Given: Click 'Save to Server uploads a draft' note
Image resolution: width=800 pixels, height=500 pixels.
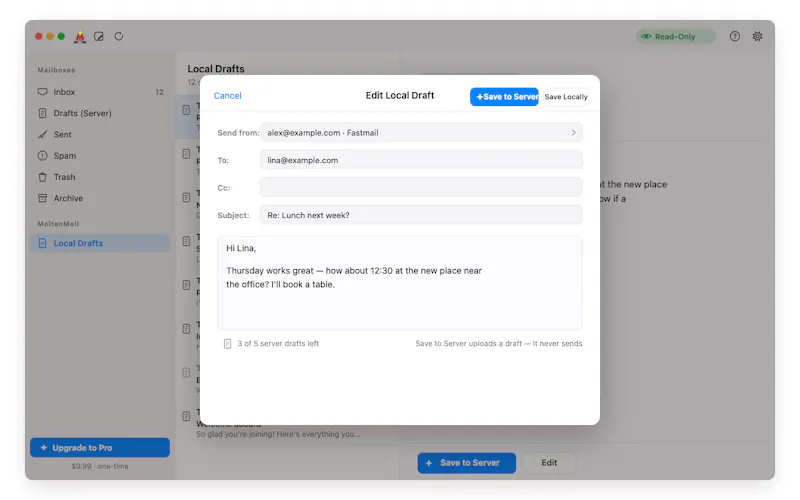Looking at the screenshot, I should [498, 344].
